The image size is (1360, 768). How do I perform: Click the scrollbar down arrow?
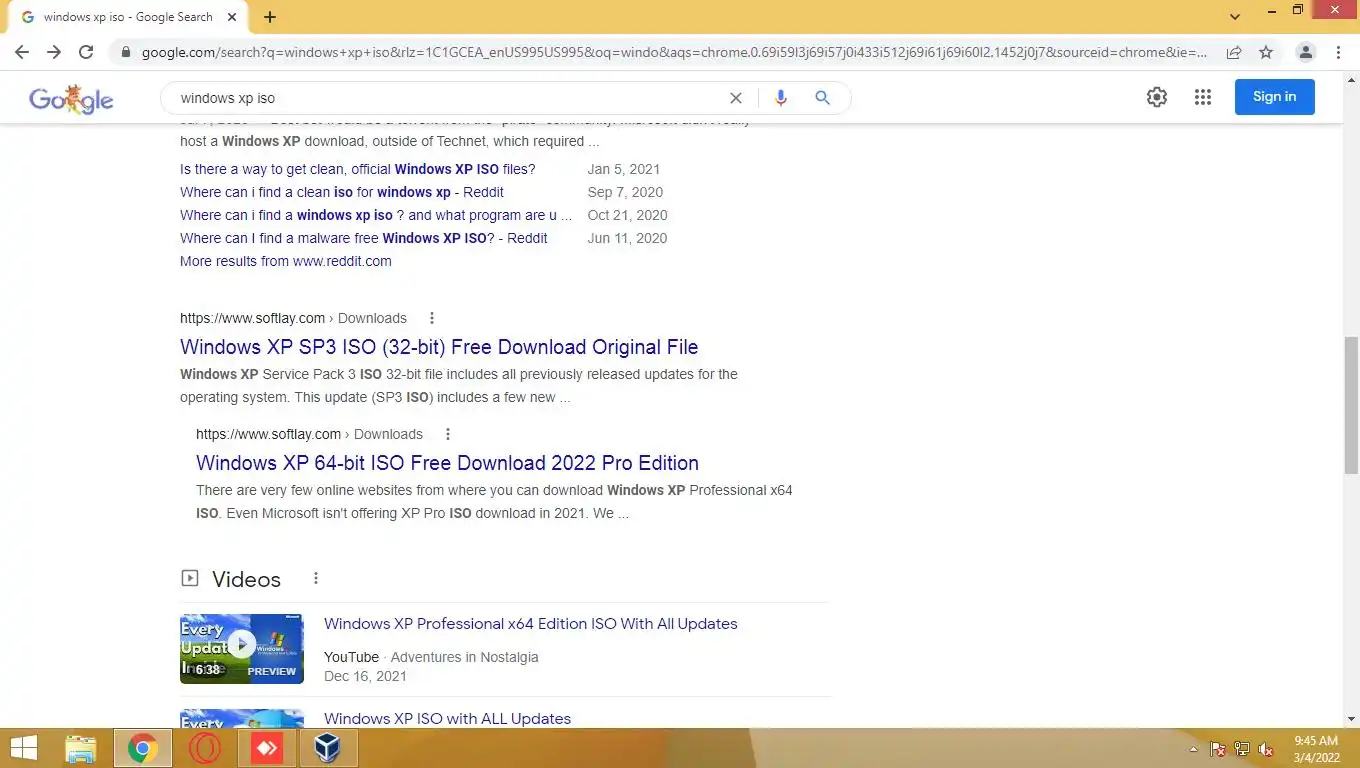point(1351,719)
